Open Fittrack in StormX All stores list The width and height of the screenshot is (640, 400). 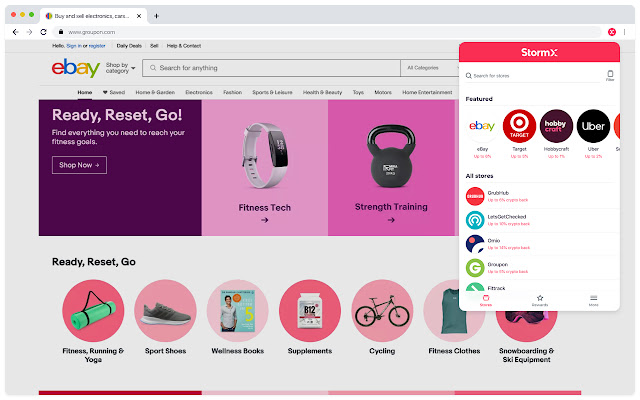tap(540, 287)
